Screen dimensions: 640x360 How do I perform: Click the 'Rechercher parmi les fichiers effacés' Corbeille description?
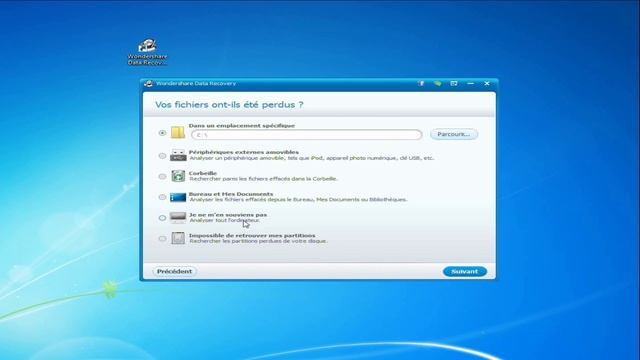(263, 179)
